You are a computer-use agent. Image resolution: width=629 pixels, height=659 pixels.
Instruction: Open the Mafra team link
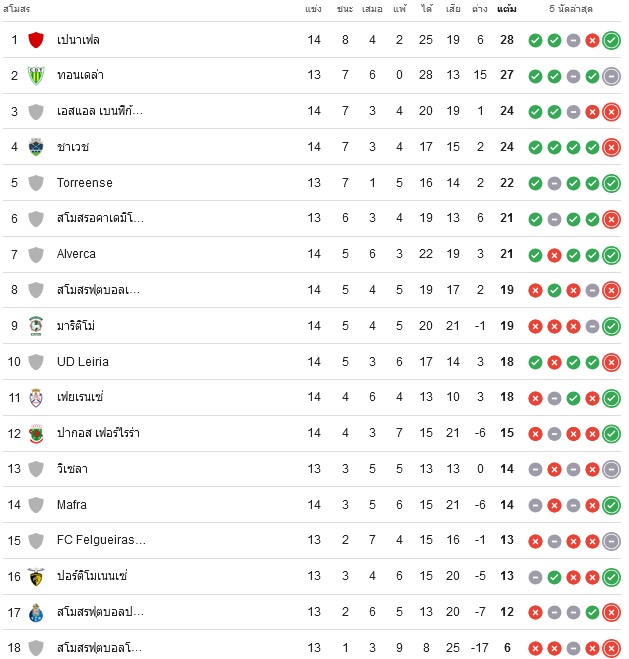coord(71,504)
